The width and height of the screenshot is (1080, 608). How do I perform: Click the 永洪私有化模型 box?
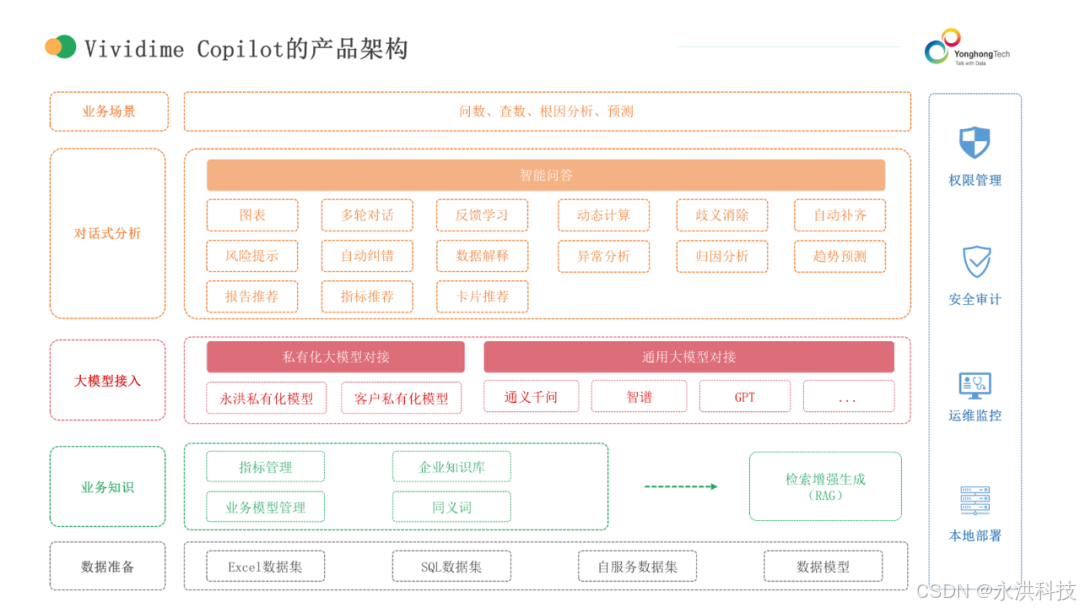coord(267,398)
